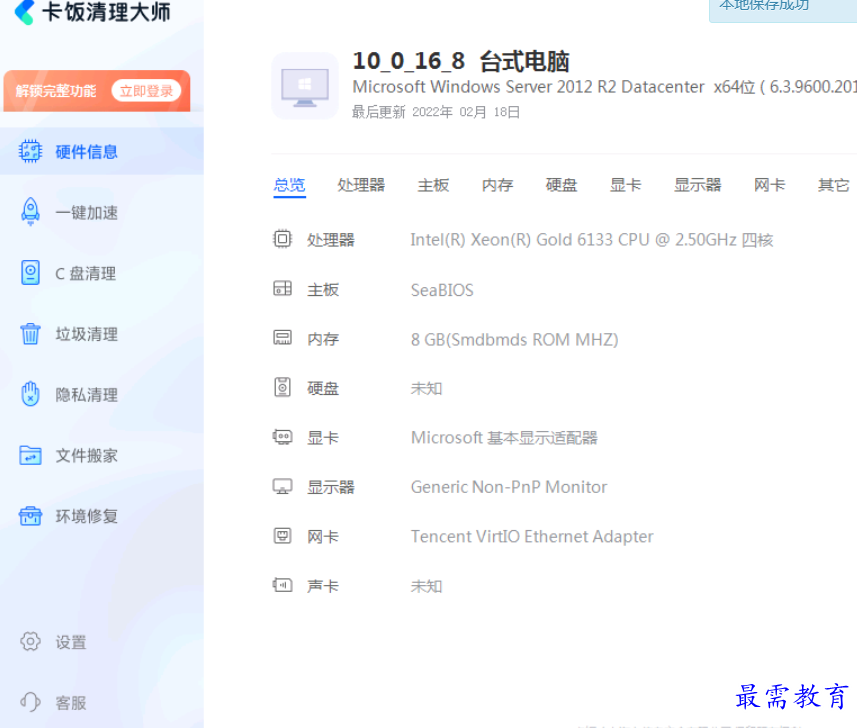Click the hand icon for 隐私清理
The height and width of the screenshot is (728, 857).
[30, 394]
